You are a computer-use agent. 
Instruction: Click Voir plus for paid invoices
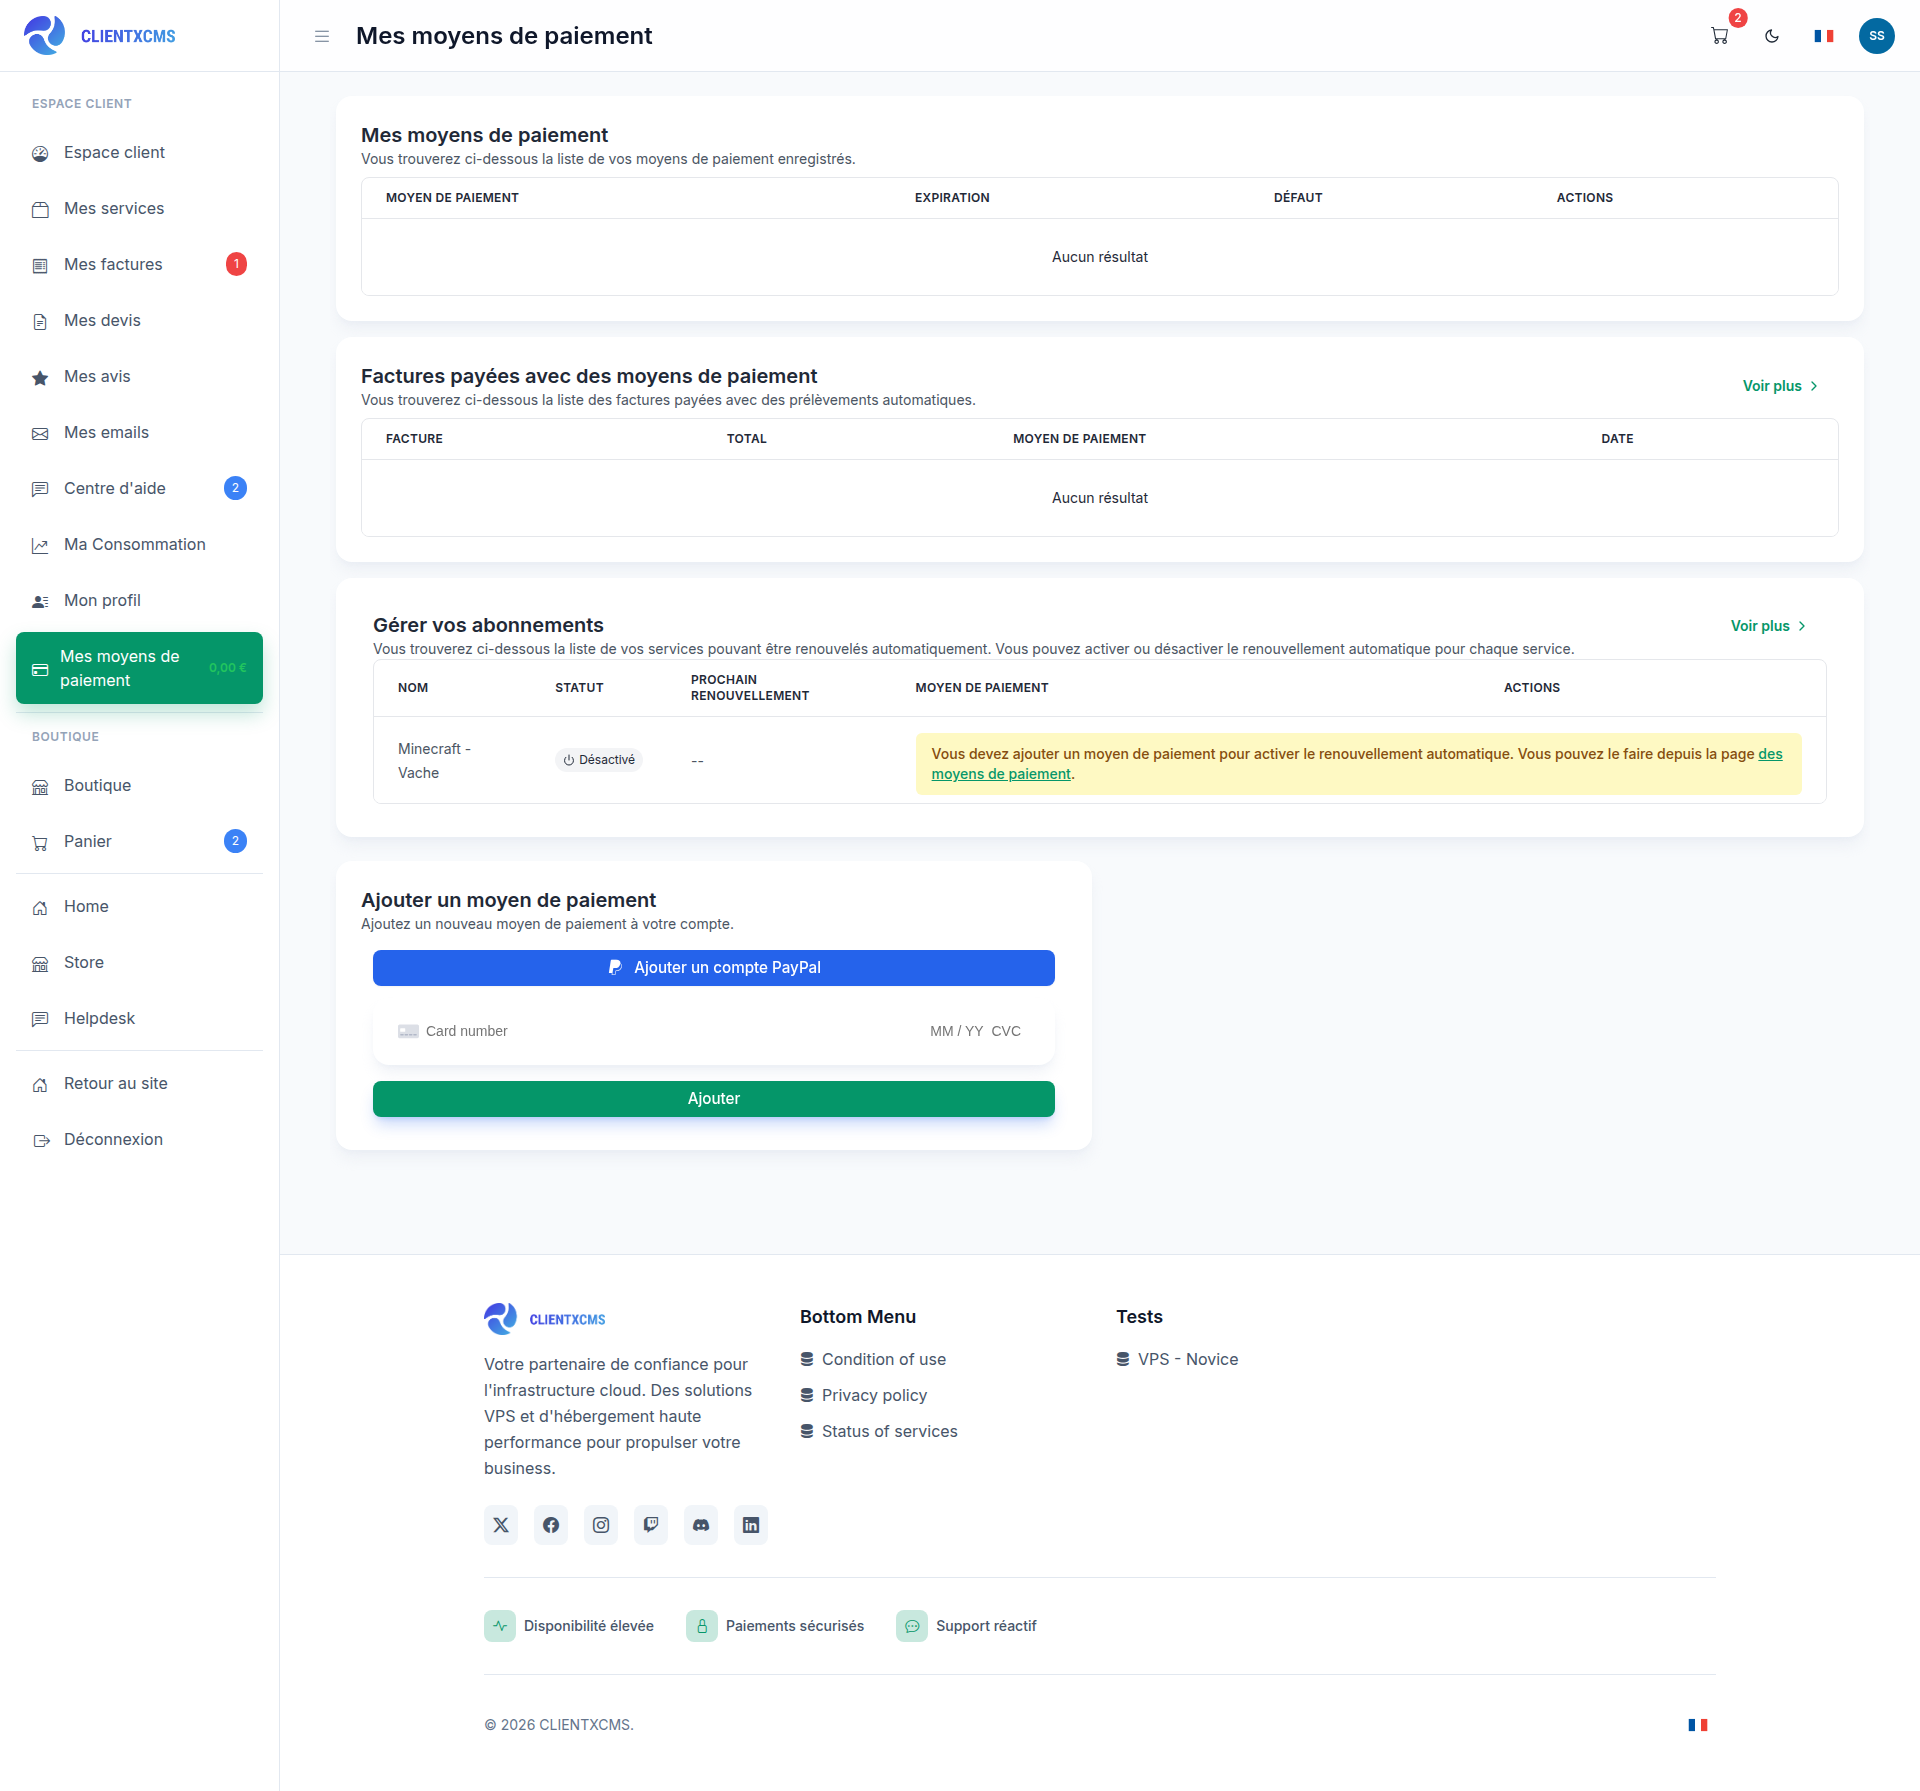[1780, 386]
